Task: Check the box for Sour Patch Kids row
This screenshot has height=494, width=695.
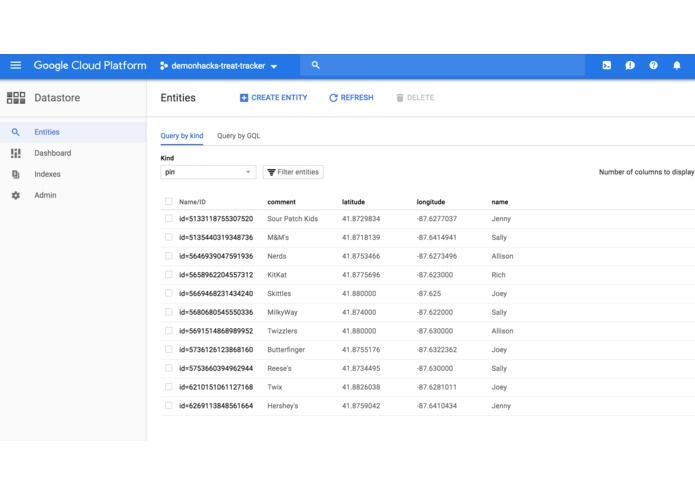Action: click(x=168, y=218)
